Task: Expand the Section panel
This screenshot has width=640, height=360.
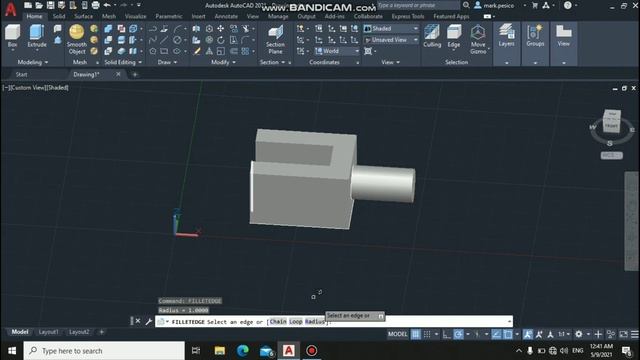Action: [272, 62]
